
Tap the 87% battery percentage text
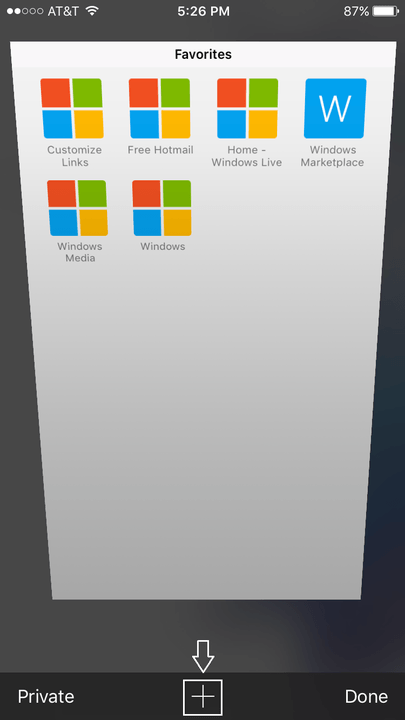[356, 11]
